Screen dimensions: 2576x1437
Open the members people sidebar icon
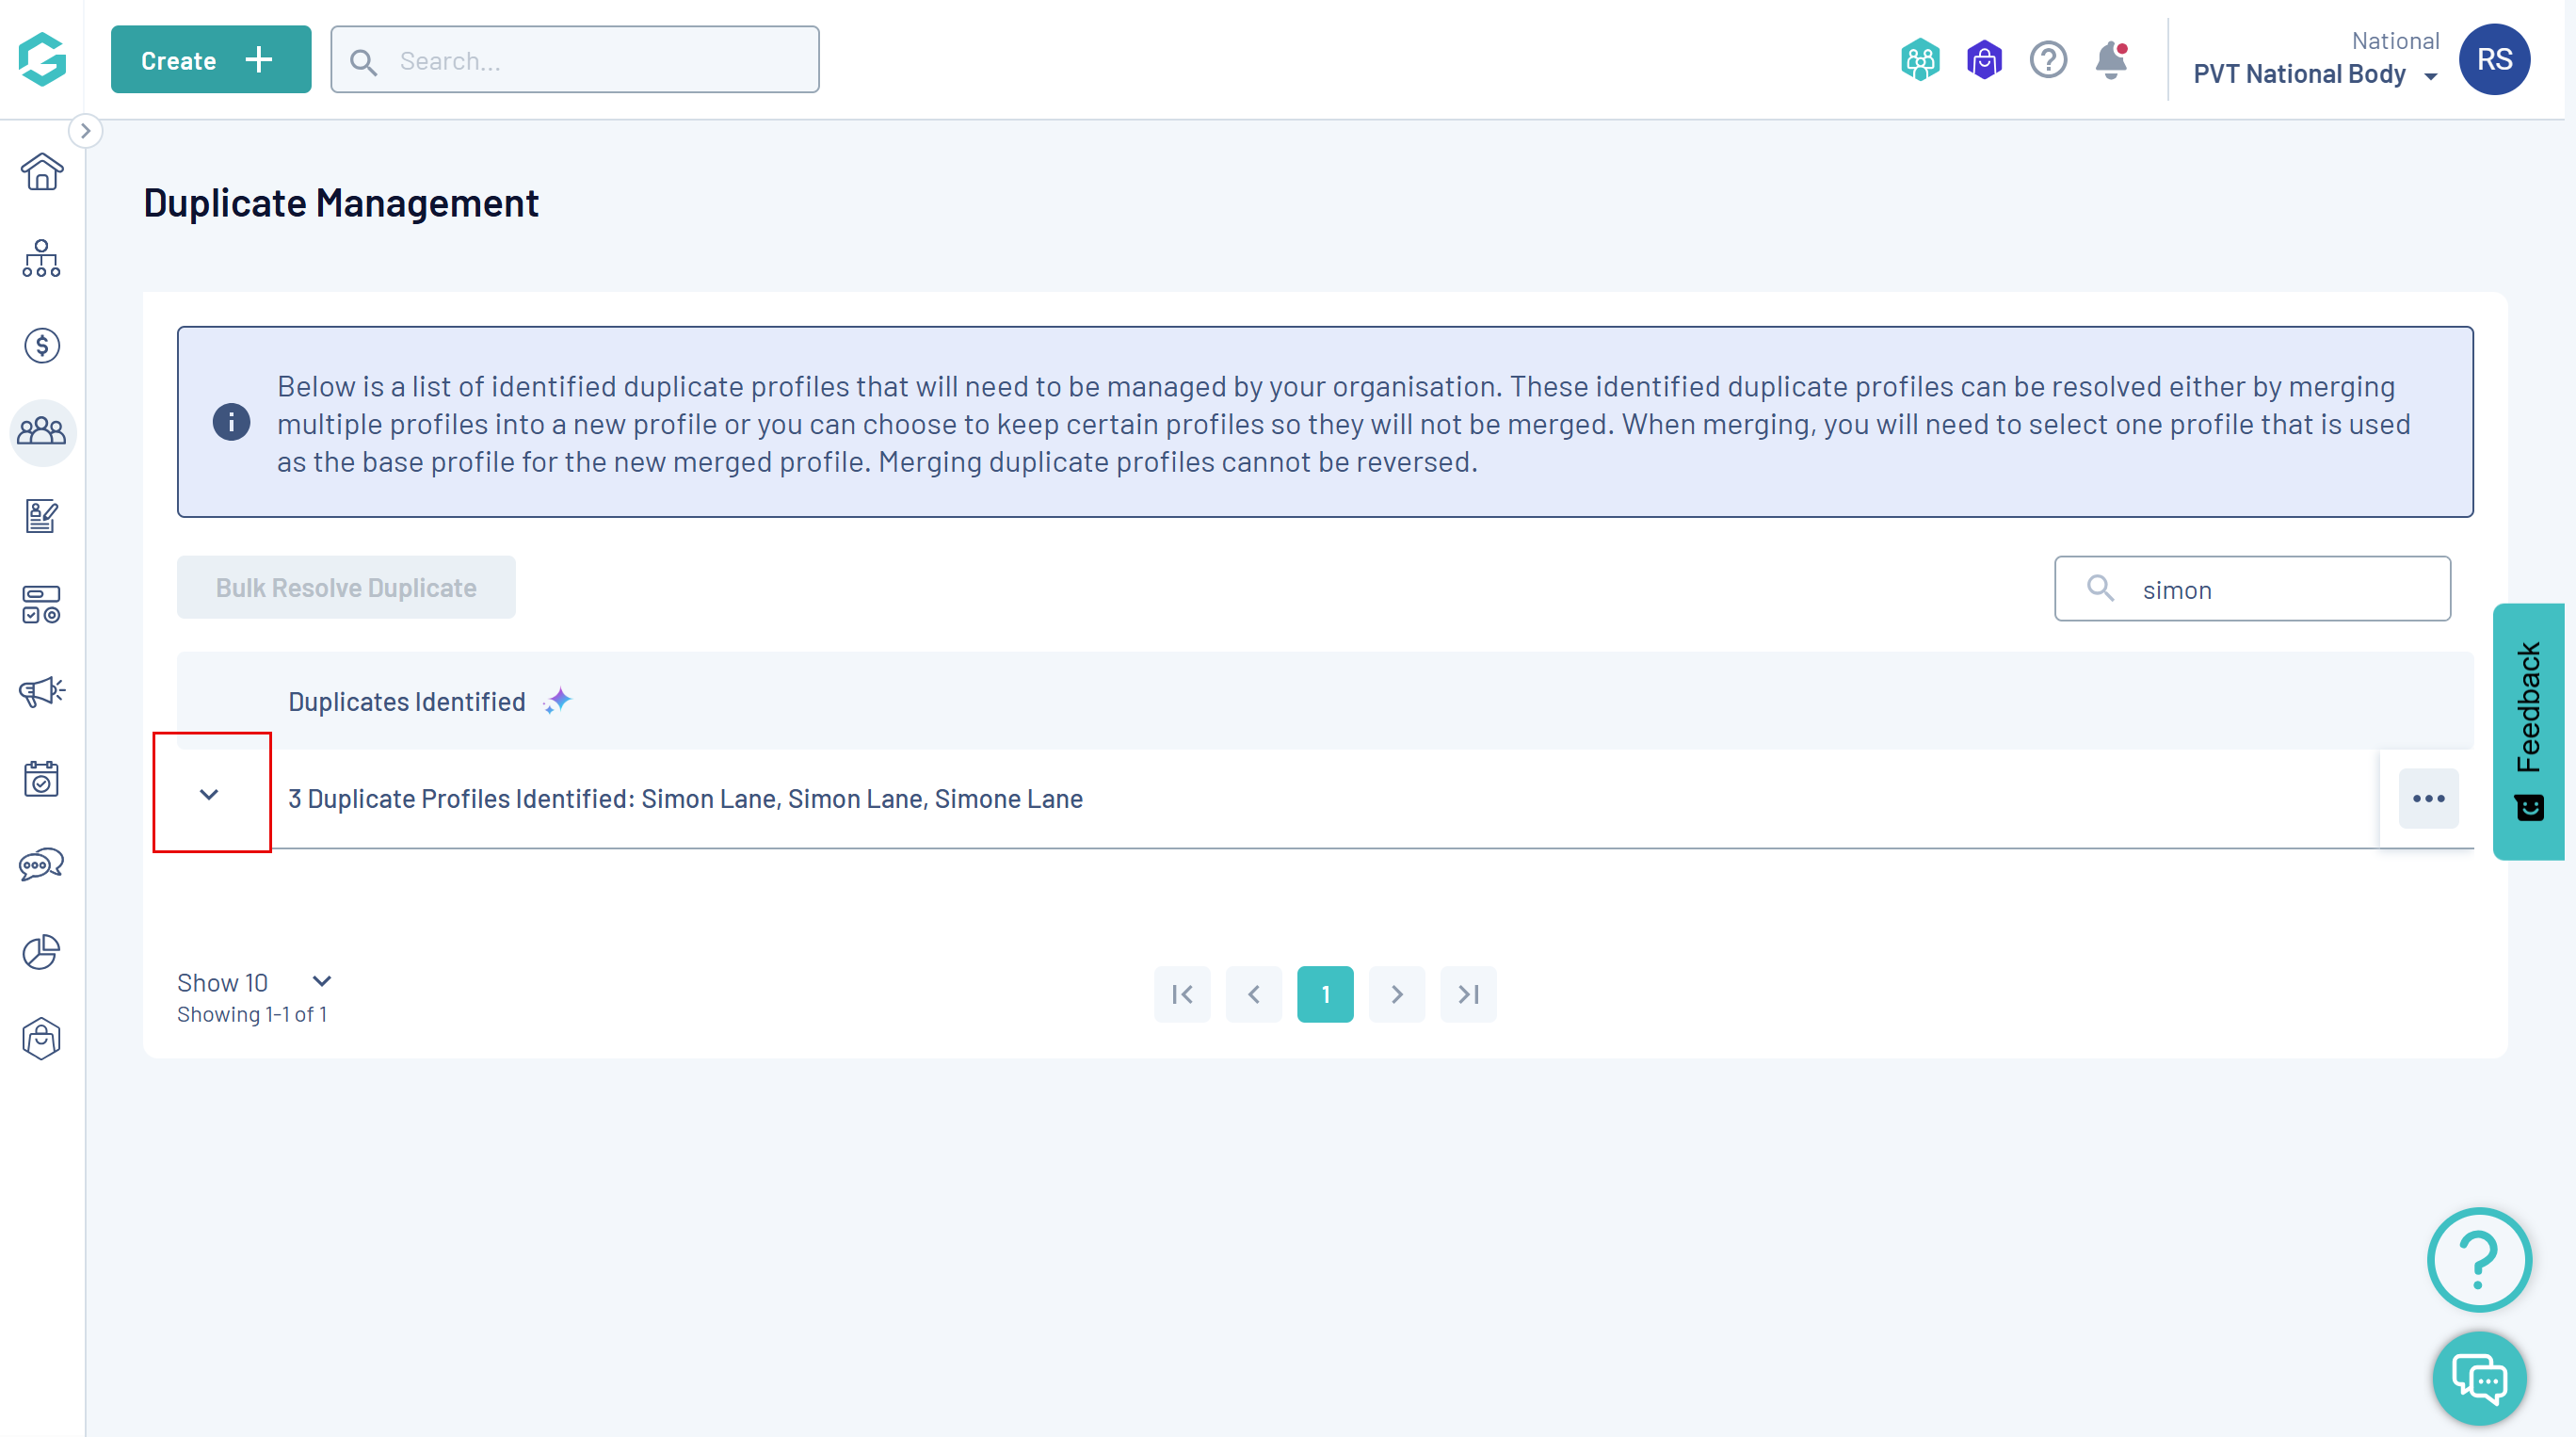point(41,432)
